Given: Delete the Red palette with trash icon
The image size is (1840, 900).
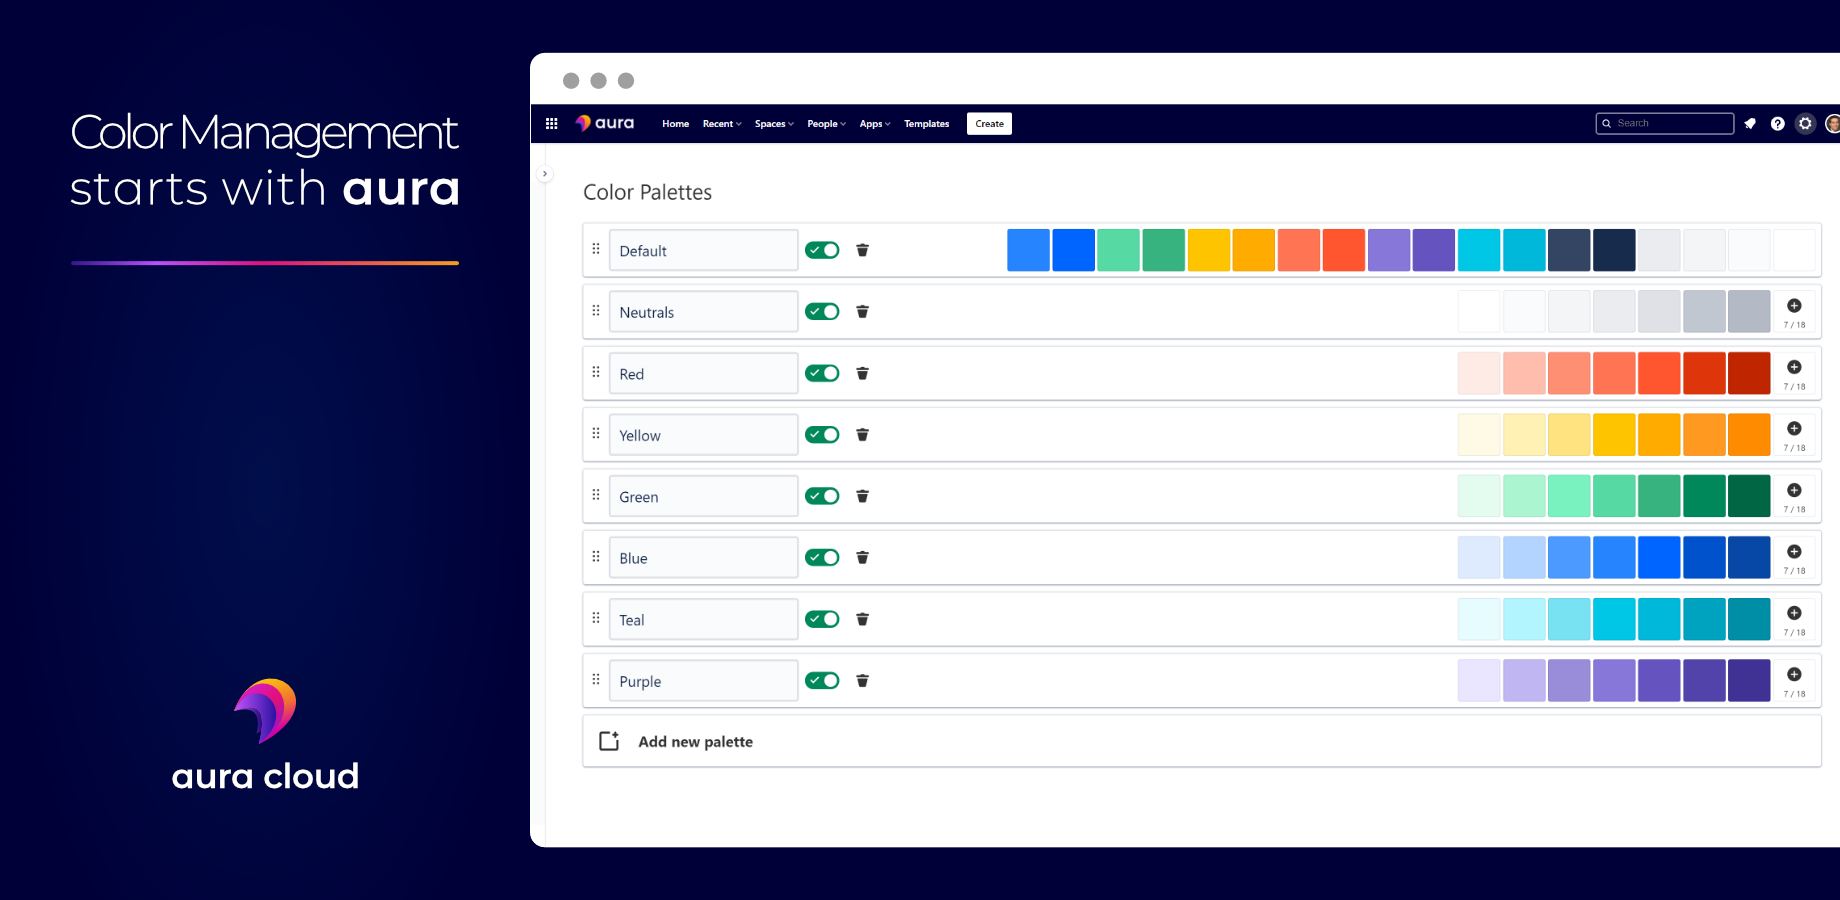Looking at the screenshot, I should tap(862, 373).
